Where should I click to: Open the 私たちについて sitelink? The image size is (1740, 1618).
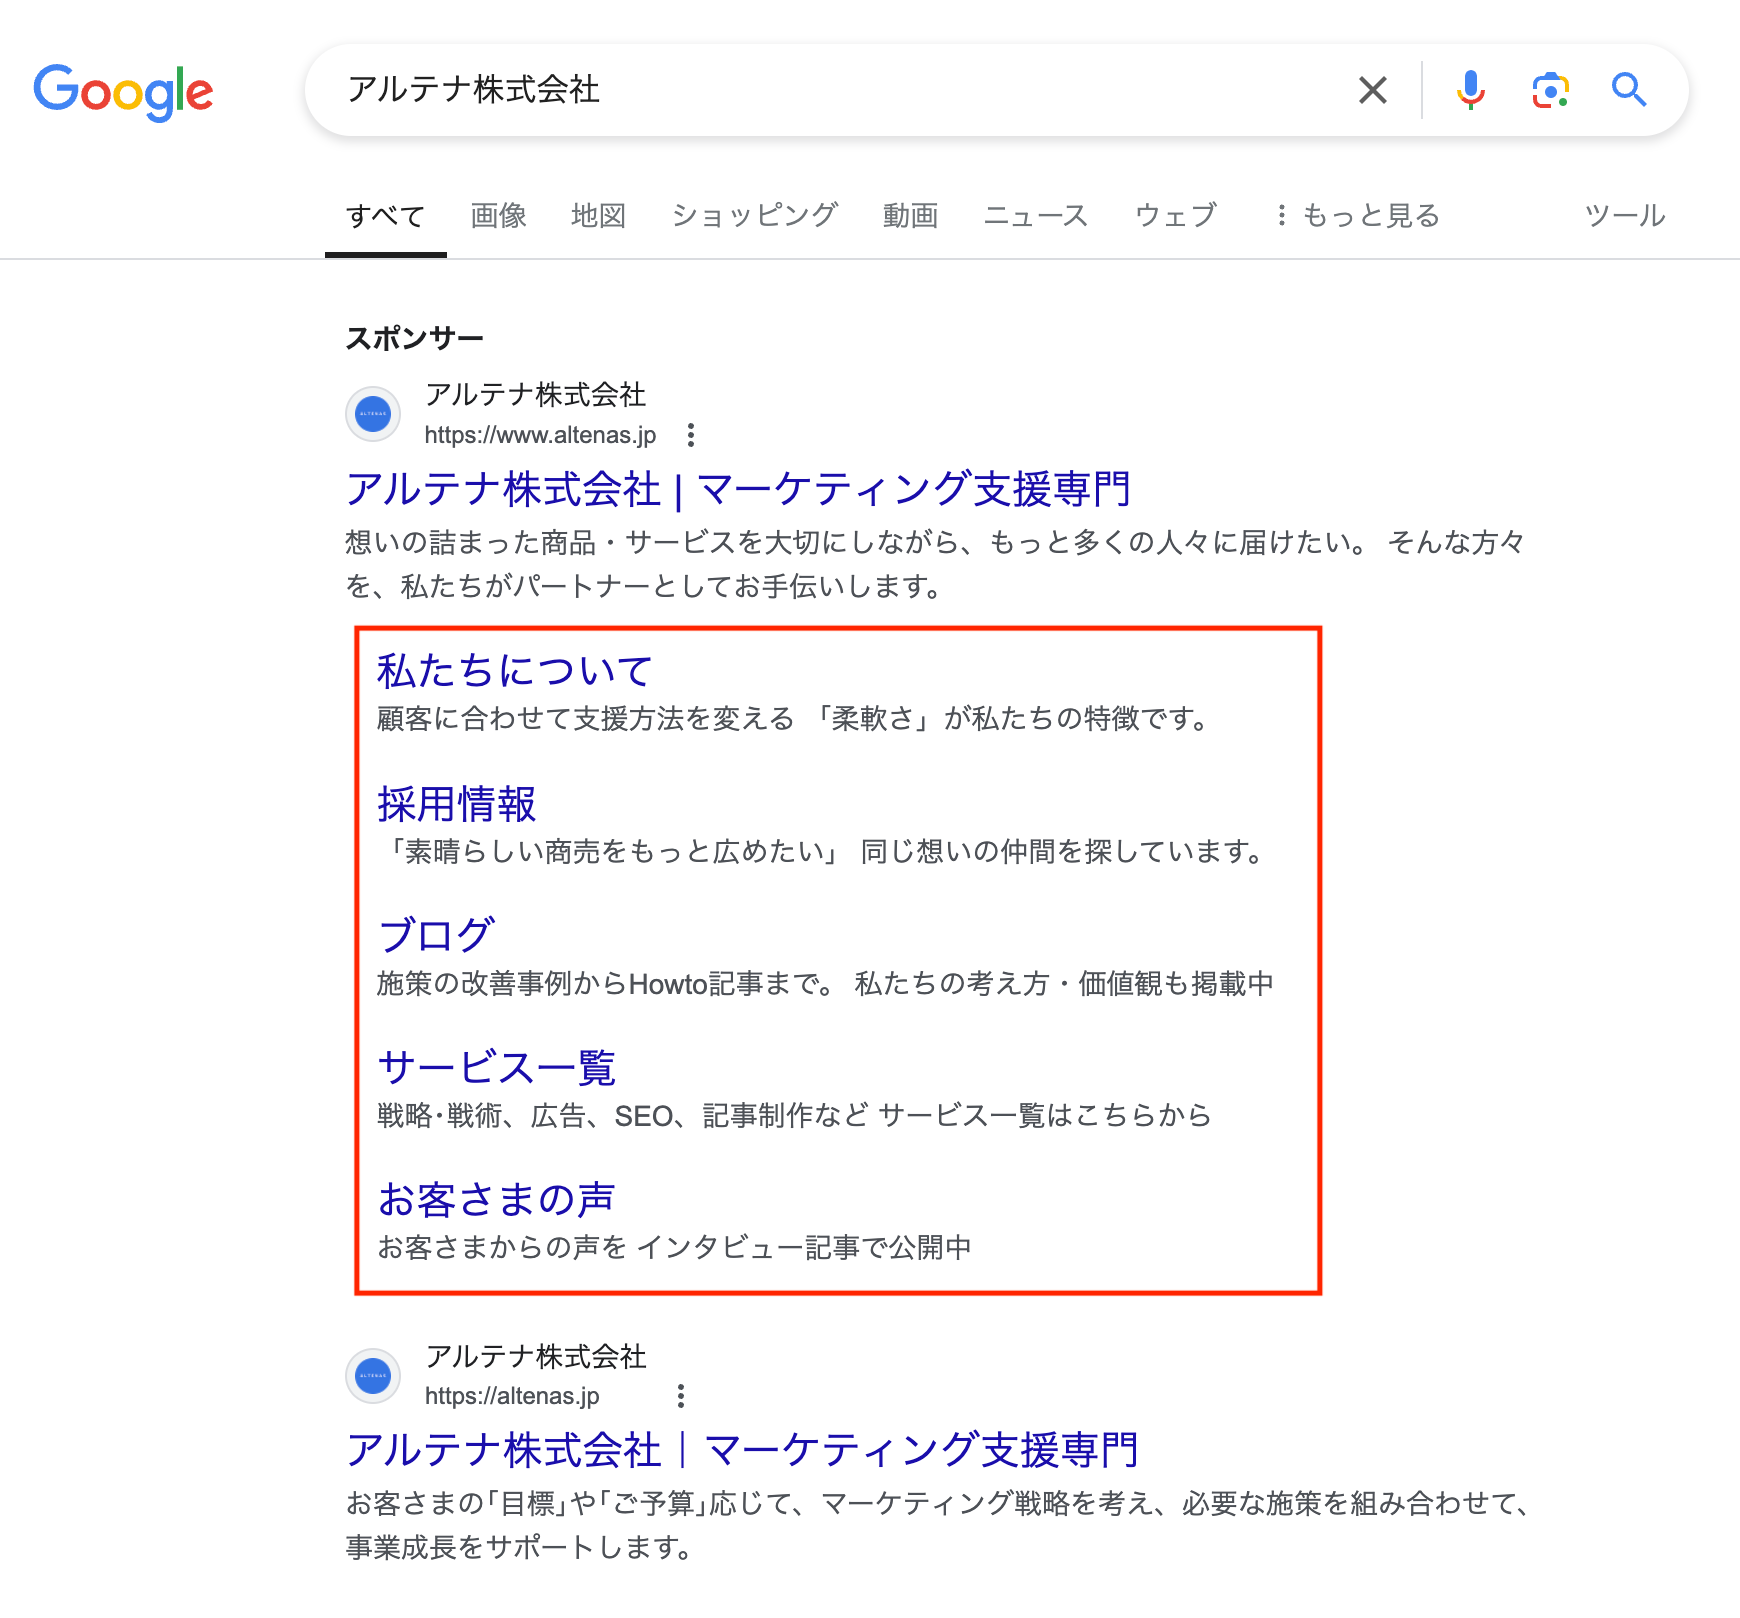coord(515,671)
